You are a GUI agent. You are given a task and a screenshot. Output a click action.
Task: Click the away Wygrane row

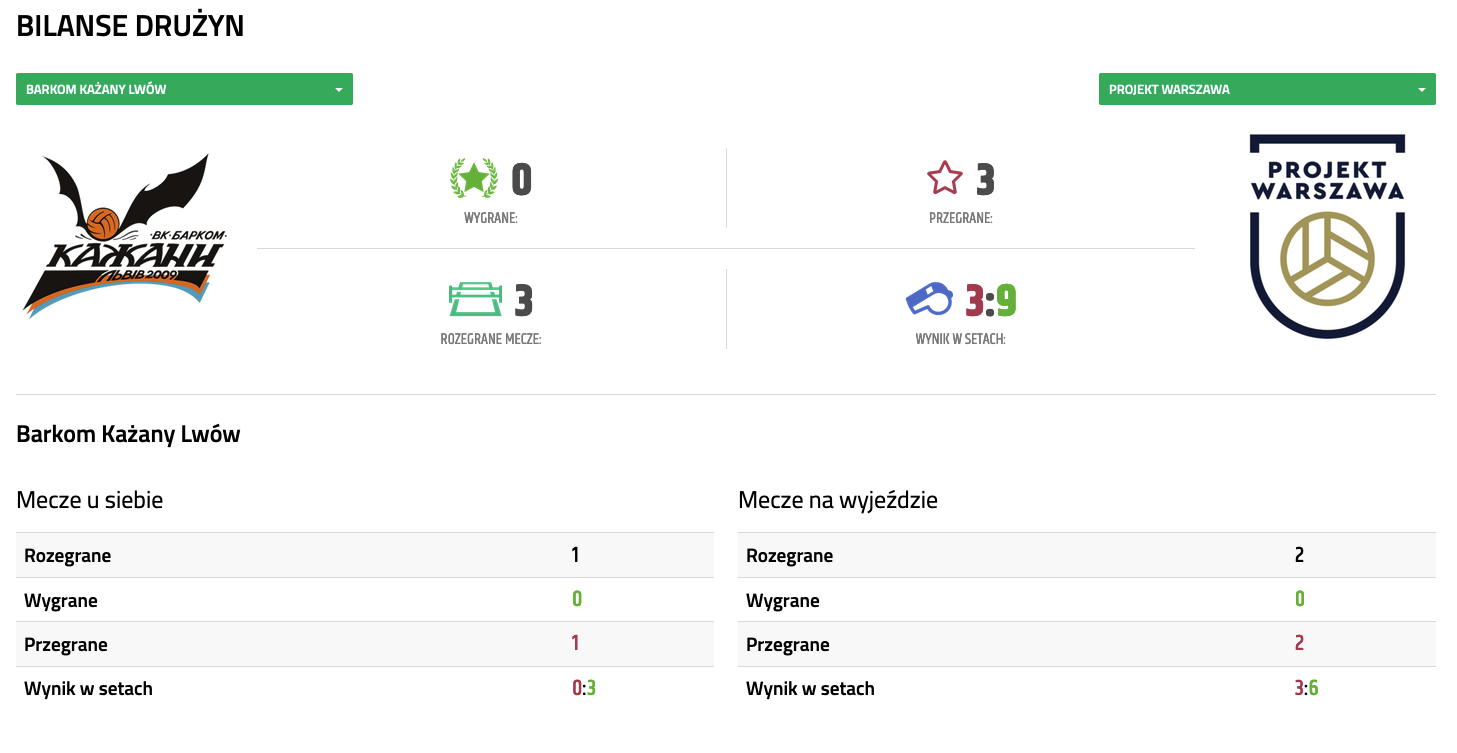click(1086, 600)
